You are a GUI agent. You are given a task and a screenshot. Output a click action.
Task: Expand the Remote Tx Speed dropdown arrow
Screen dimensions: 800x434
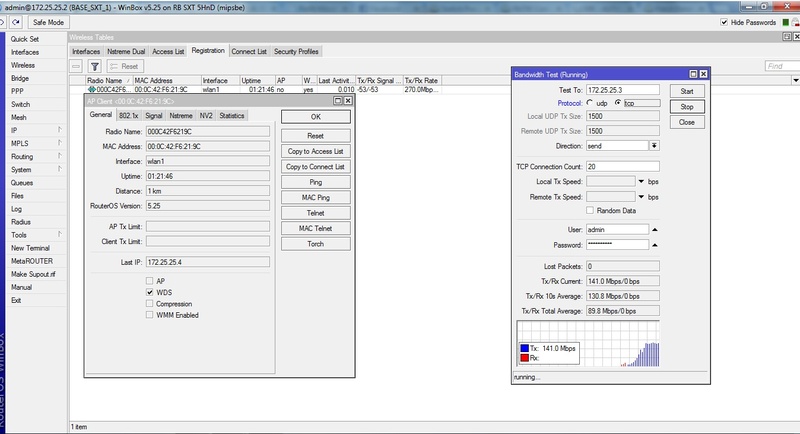[x=641, y=196]
